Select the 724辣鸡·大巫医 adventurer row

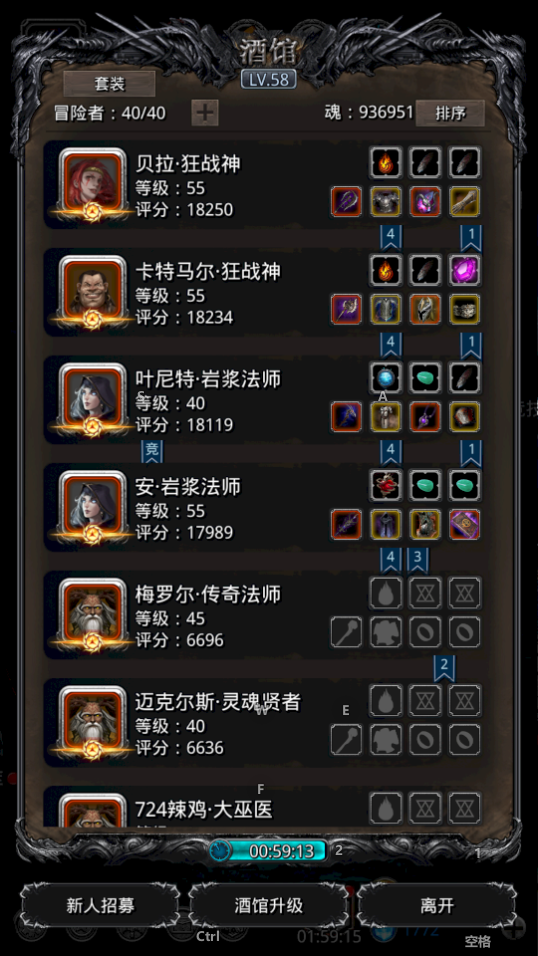point(265,807)
